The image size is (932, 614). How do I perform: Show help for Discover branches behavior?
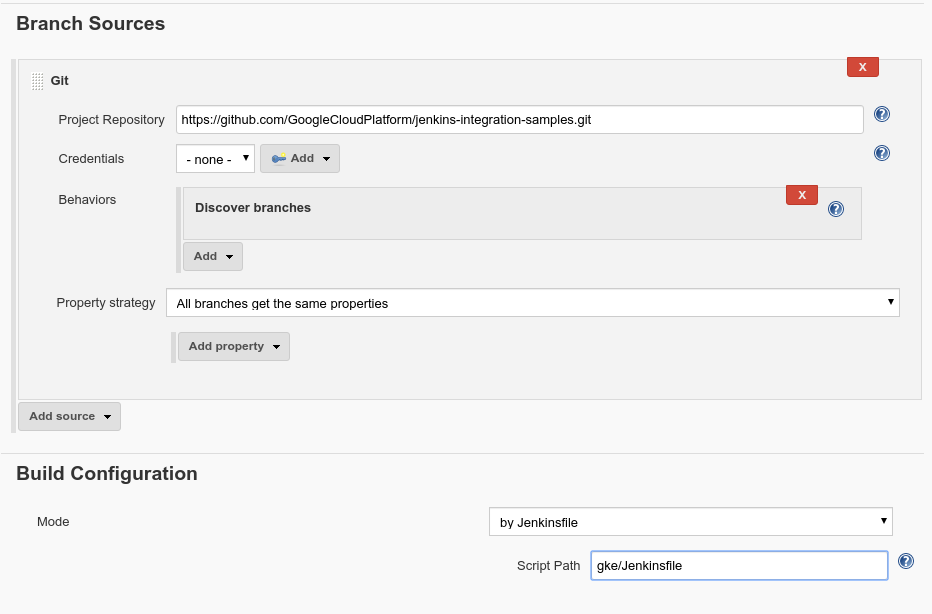point(836,209)
